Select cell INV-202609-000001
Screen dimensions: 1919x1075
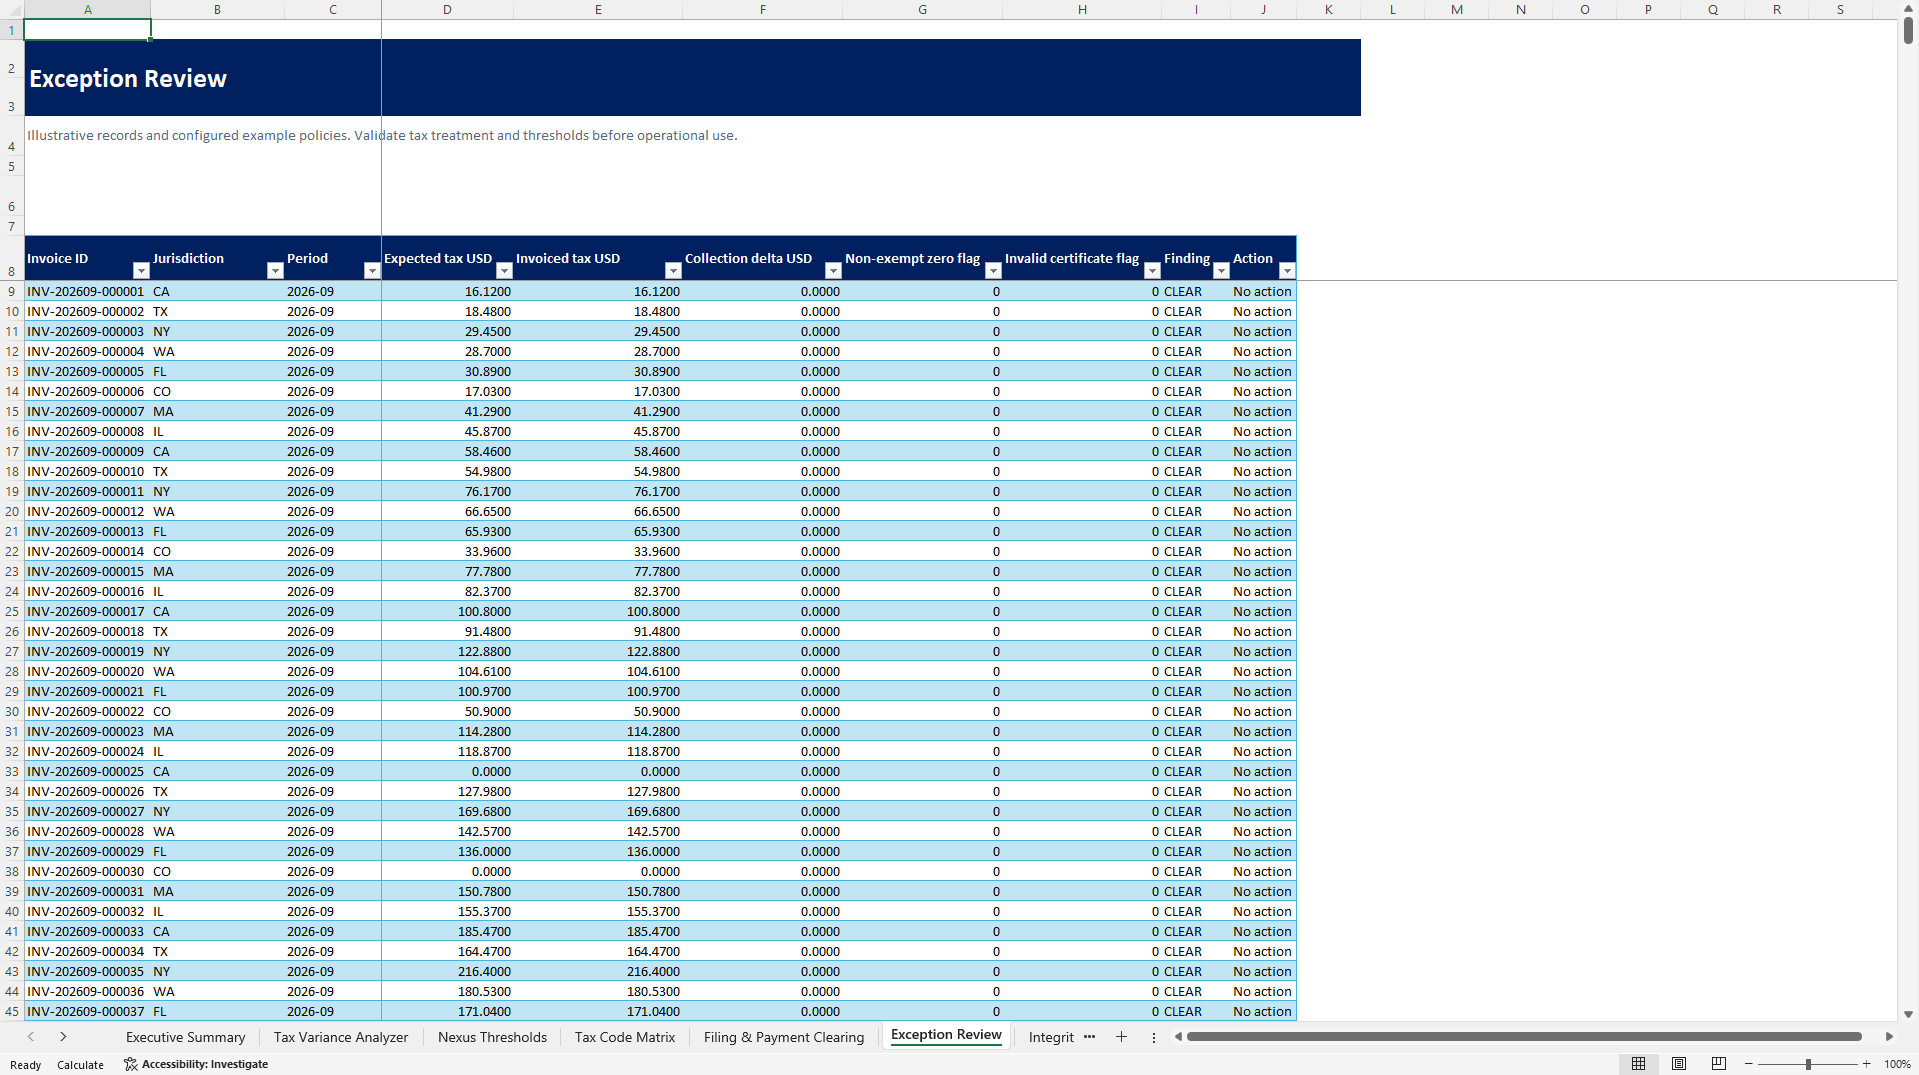click(x=87, y=291)
